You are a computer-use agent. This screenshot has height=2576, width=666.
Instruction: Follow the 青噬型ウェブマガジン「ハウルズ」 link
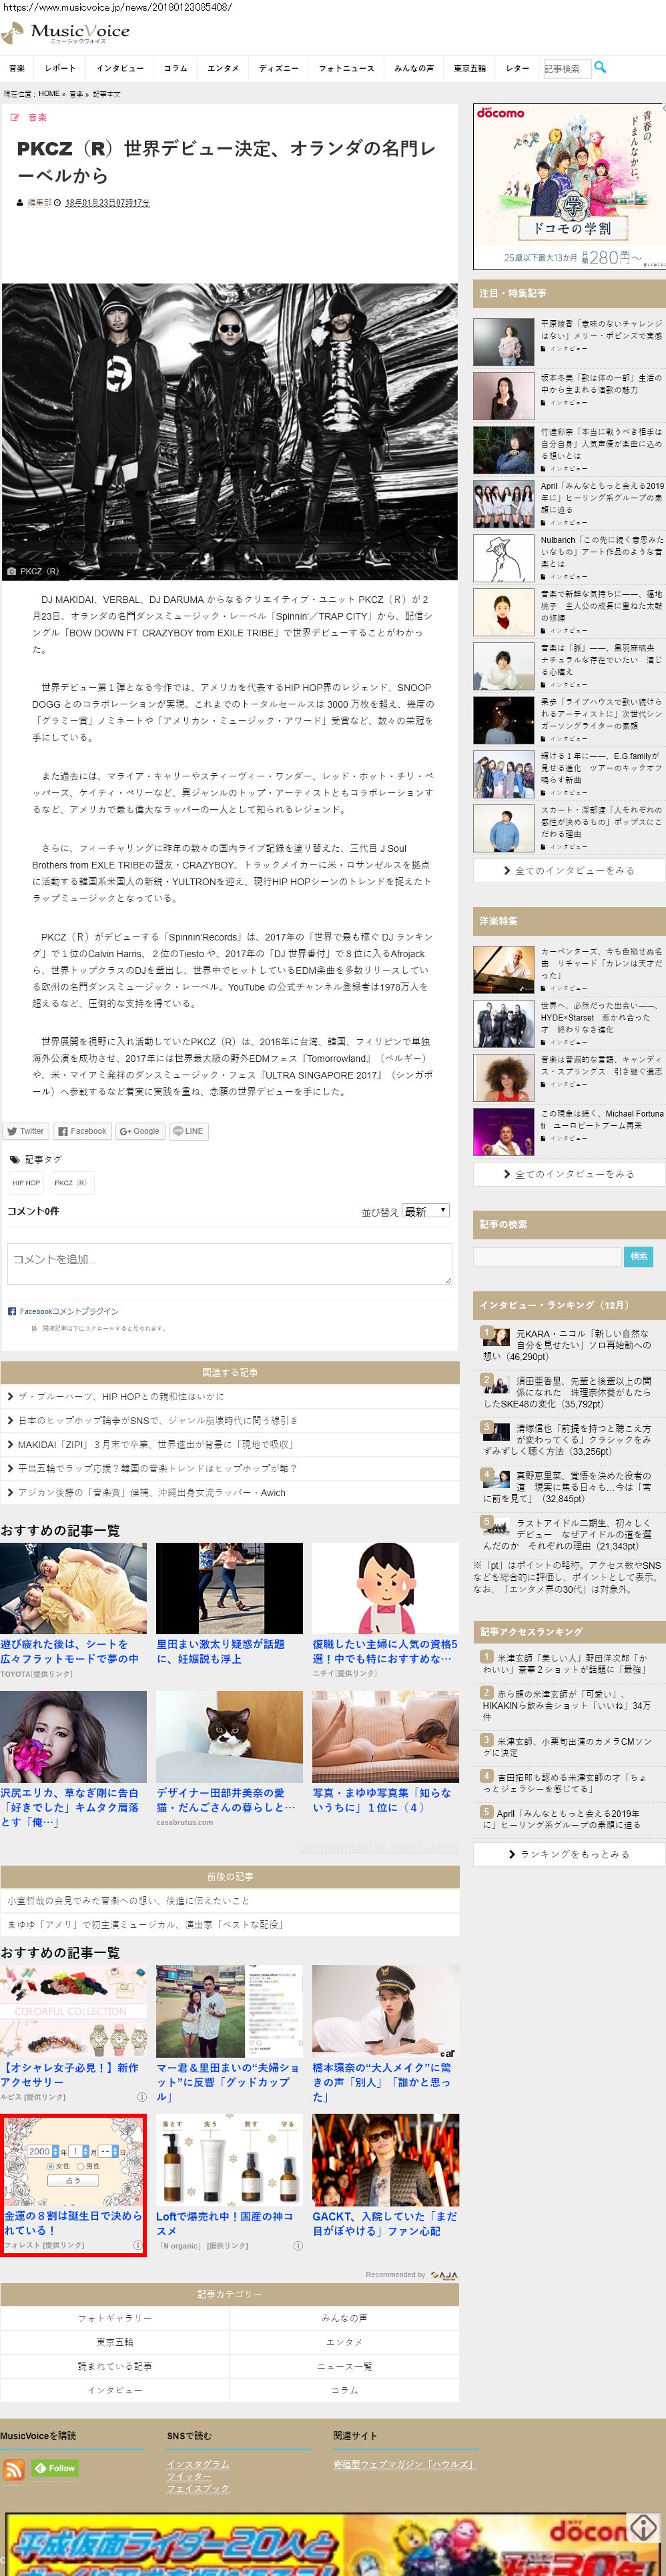tap(405, 2464)
